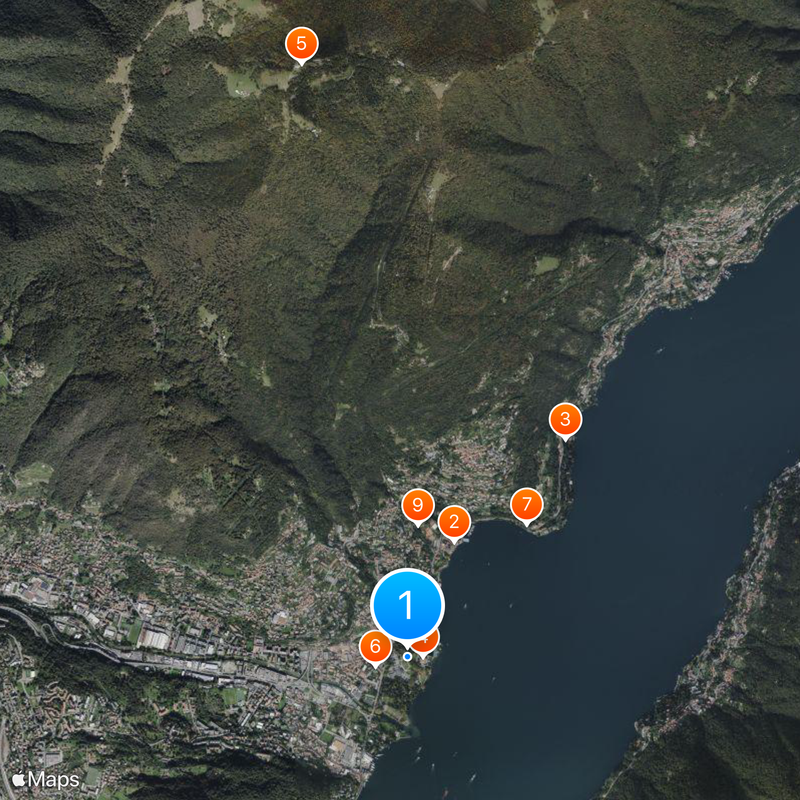The image size is (800, 800).
Task: Select the small blue location dot
Action: (407, 656)
